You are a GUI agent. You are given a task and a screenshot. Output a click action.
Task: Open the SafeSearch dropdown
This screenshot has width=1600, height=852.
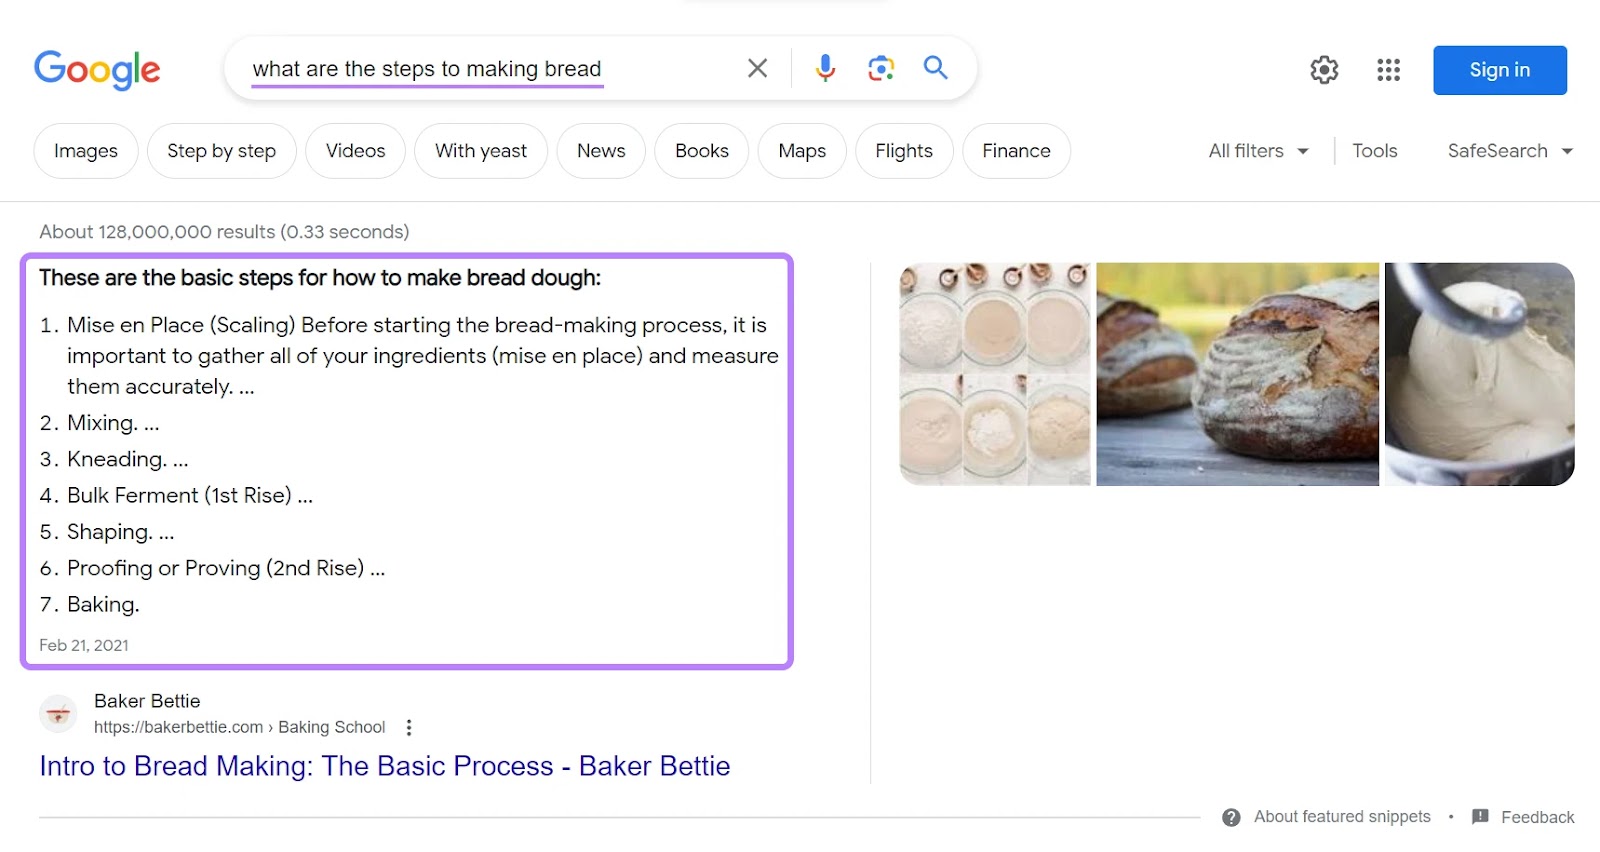[1509, 151]
